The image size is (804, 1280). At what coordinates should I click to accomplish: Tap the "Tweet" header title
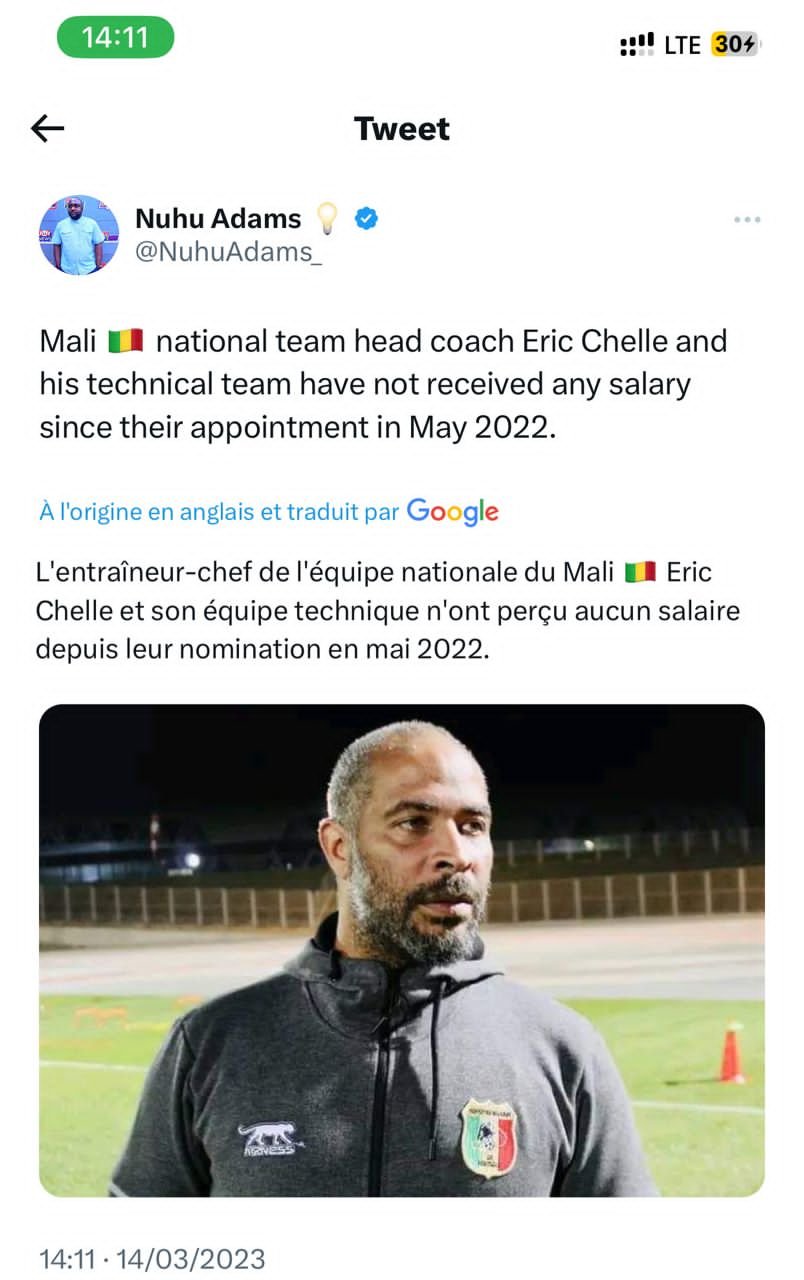[402, 128]
